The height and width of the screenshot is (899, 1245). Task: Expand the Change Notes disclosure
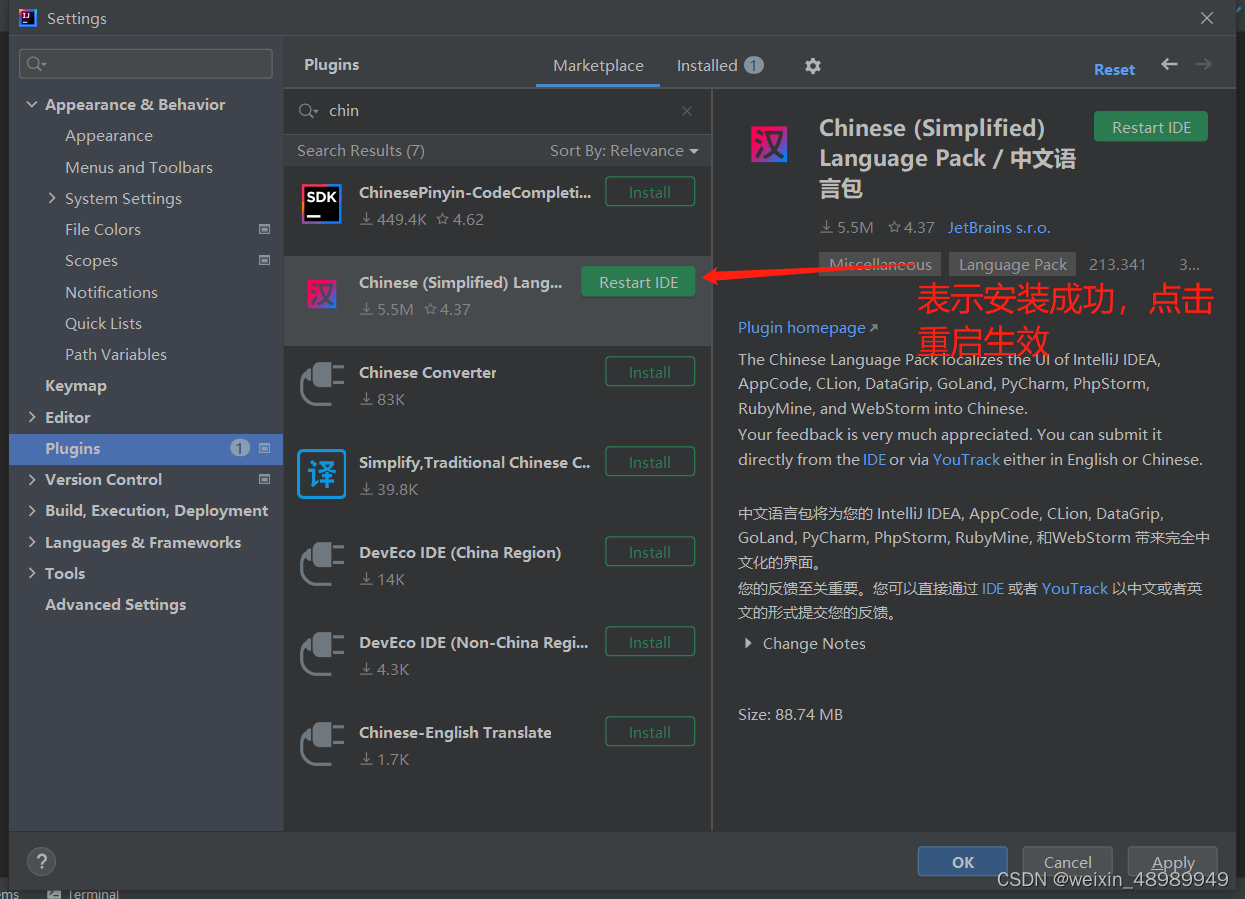[x=748, y=644]
